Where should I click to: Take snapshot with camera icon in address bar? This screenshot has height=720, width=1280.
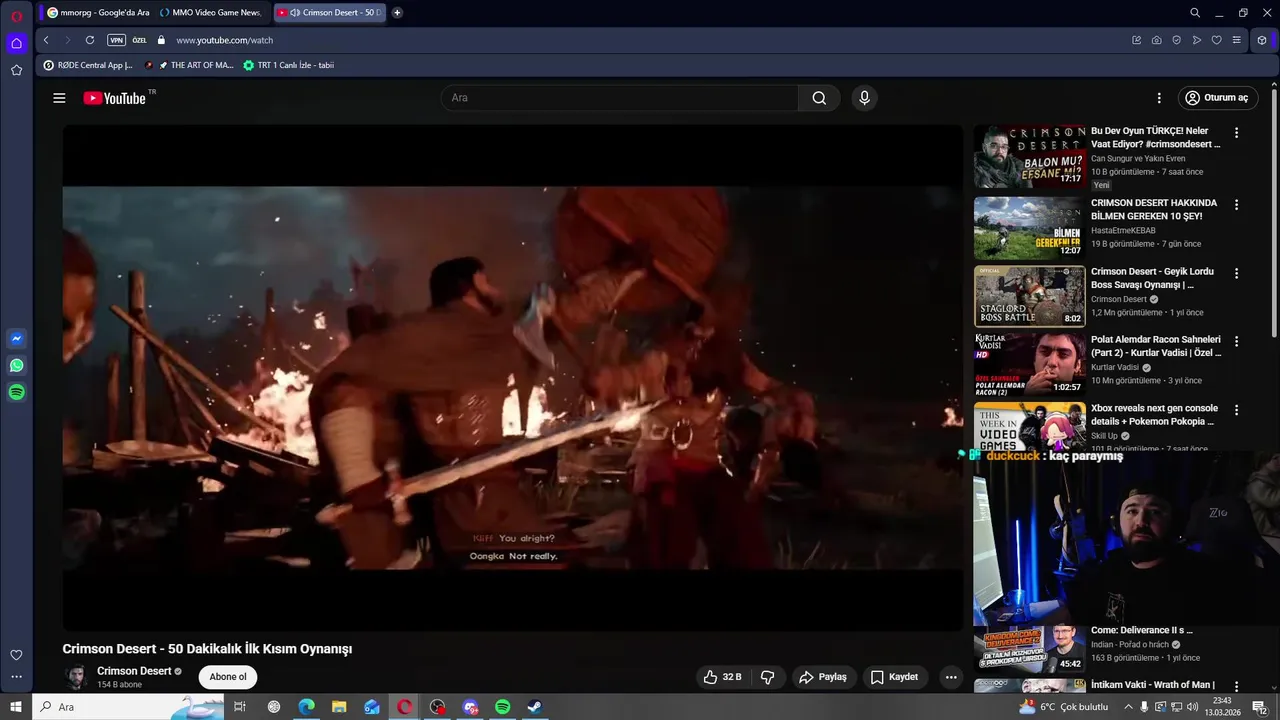click(x=1156, y=40)
